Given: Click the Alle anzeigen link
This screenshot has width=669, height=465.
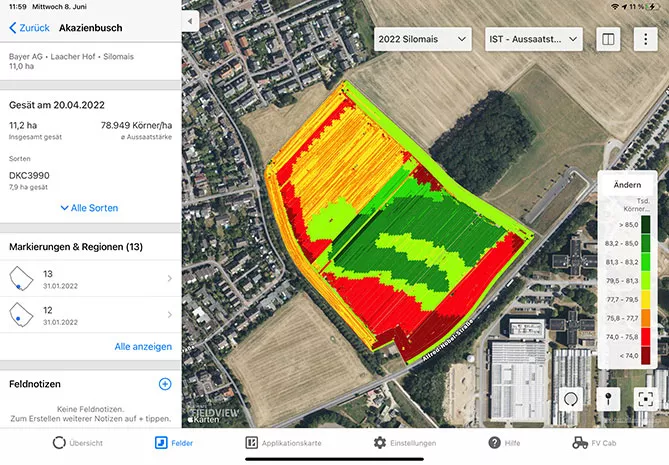Looking at the screenshot, I should (143, 347).
